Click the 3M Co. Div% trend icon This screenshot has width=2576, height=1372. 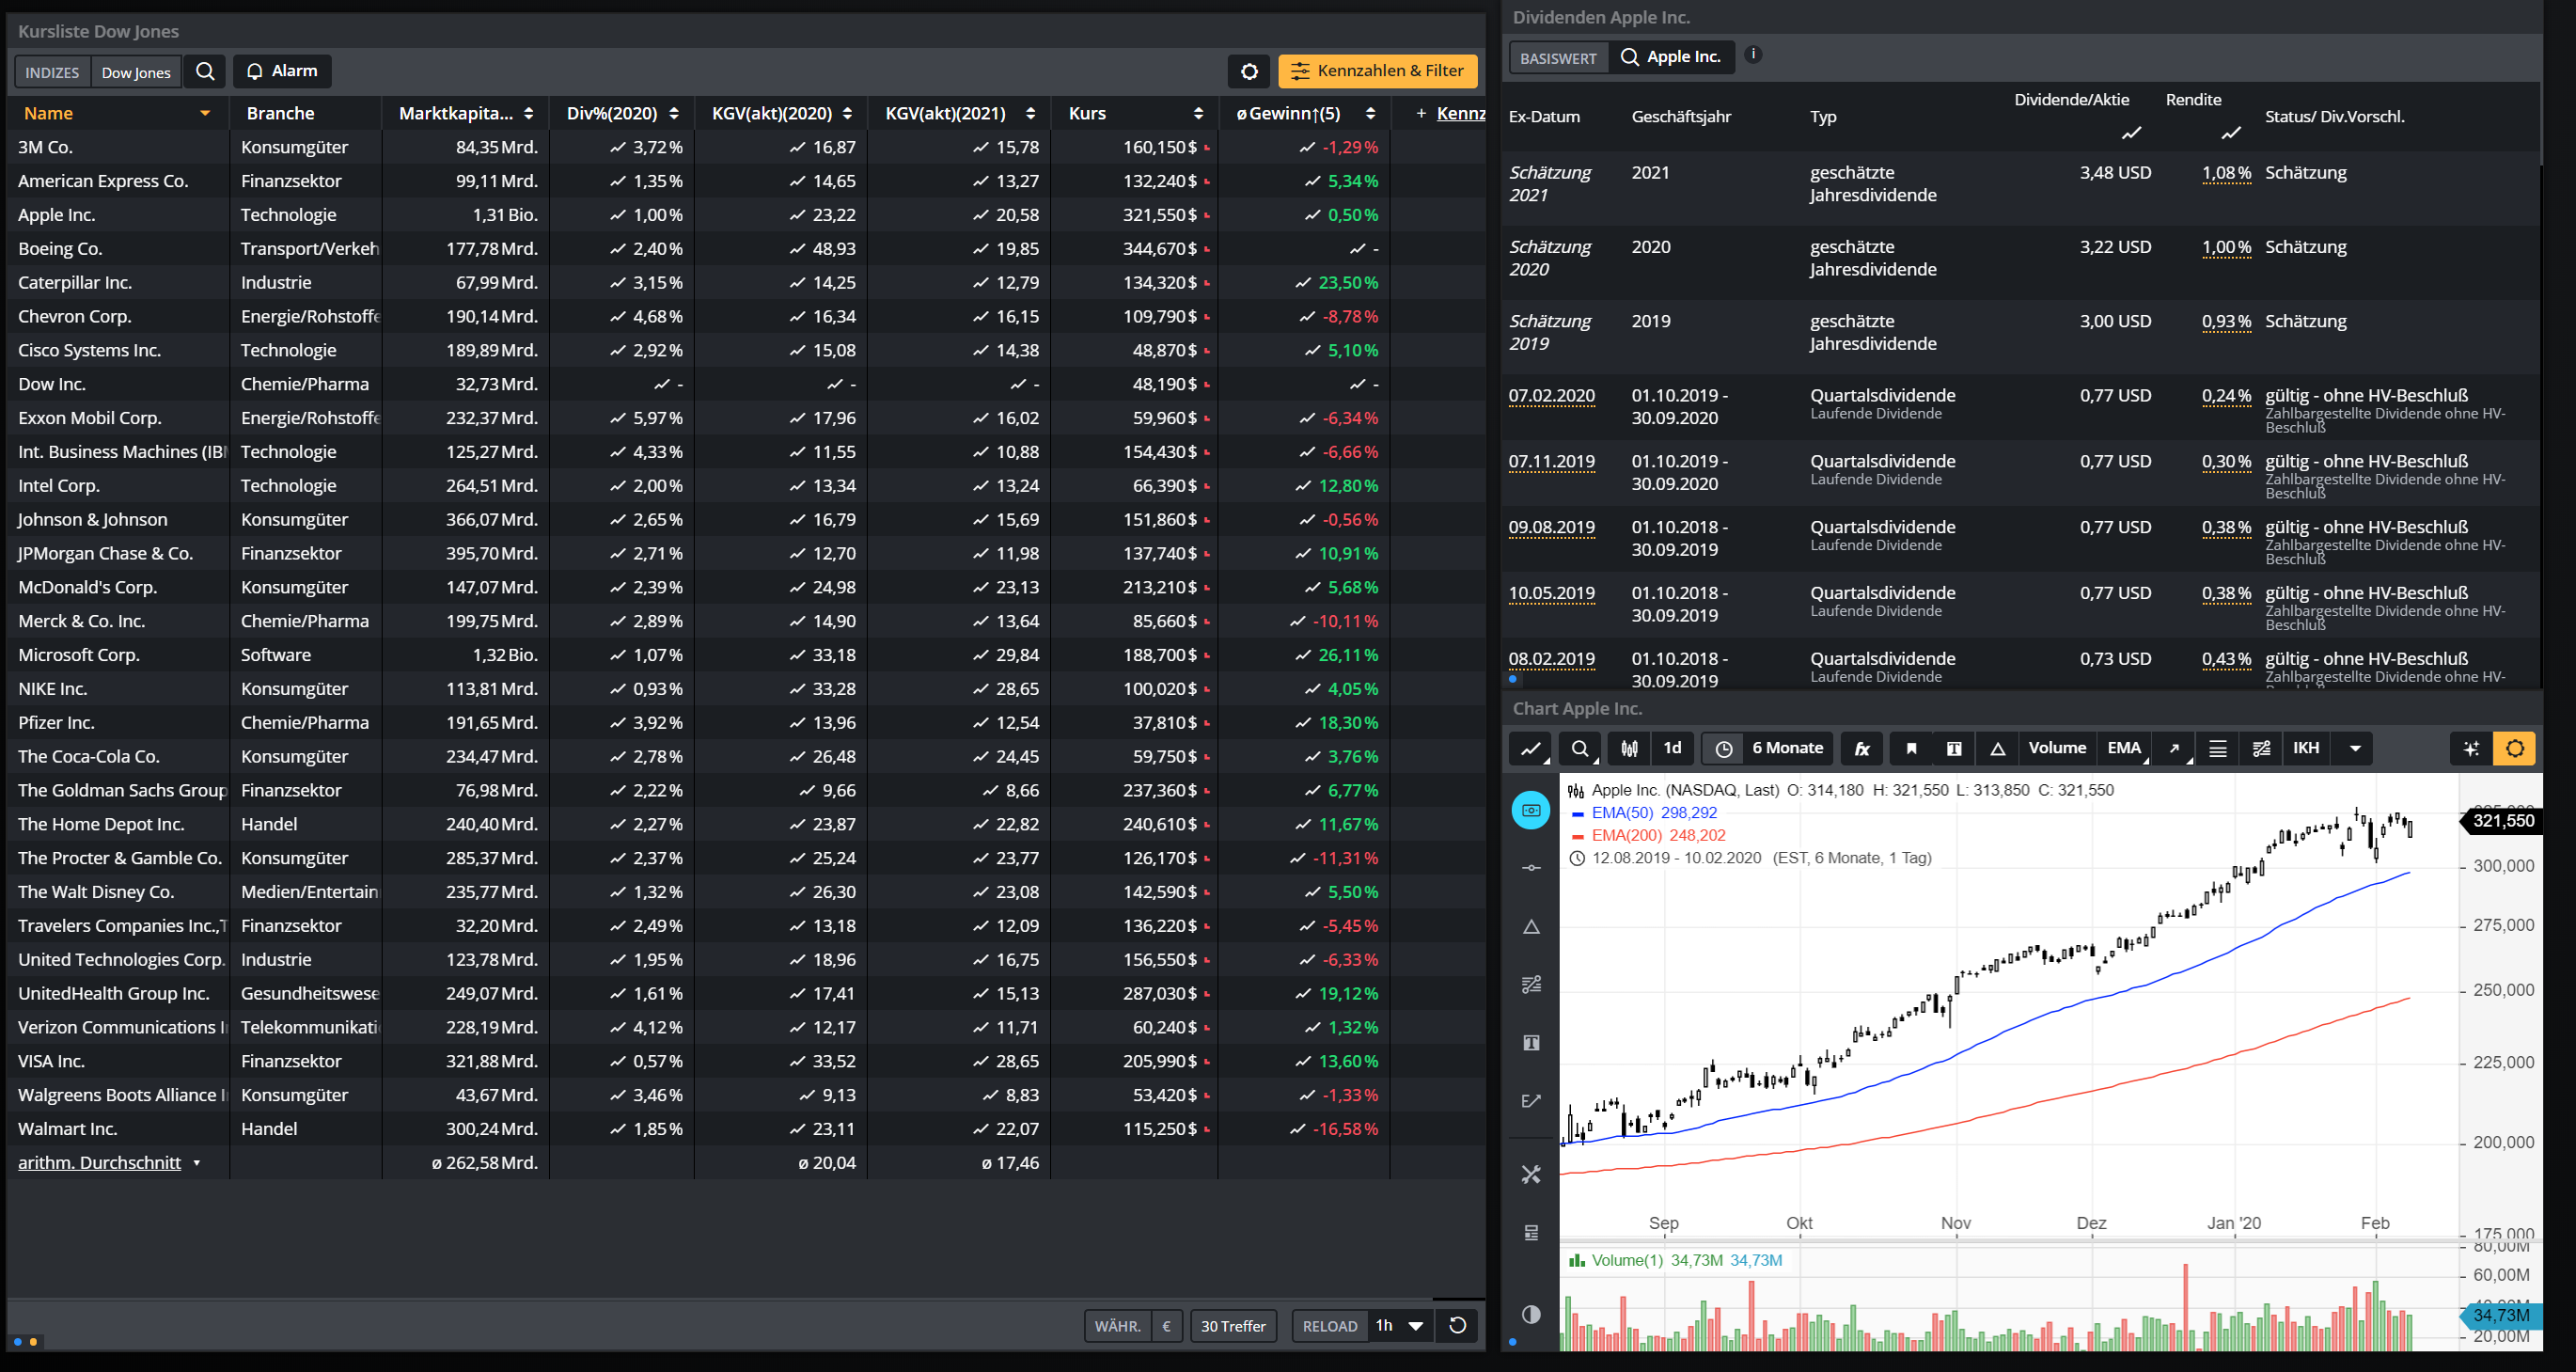(618, 147)
